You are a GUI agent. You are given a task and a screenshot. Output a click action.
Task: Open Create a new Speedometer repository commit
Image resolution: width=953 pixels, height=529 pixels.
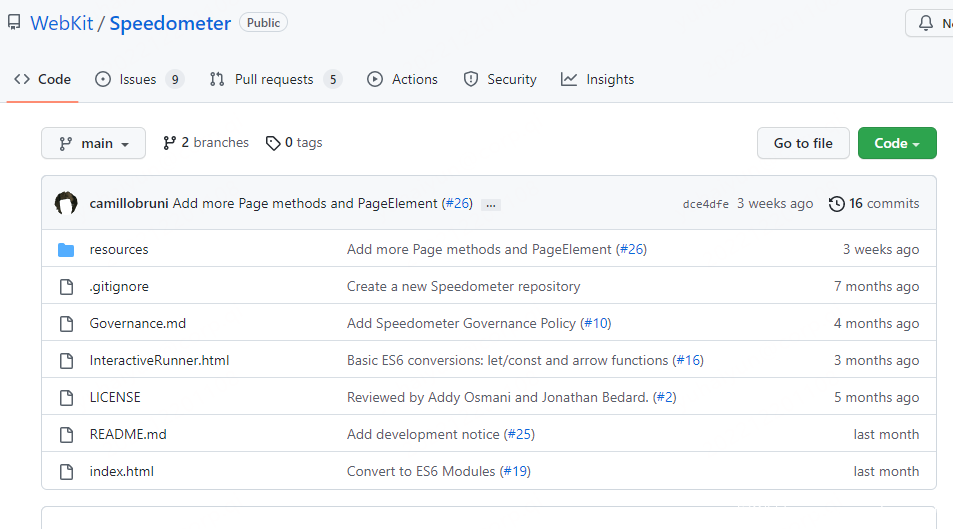click(464, 286)
